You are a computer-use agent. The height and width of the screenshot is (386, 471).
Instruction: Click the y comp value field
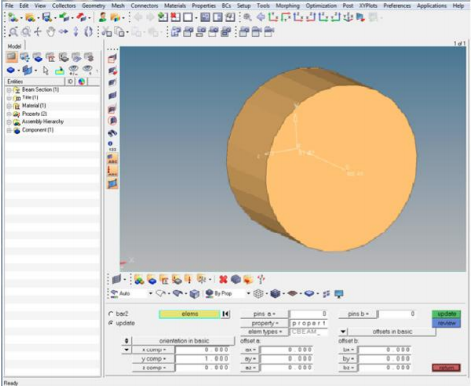point(203,359)
